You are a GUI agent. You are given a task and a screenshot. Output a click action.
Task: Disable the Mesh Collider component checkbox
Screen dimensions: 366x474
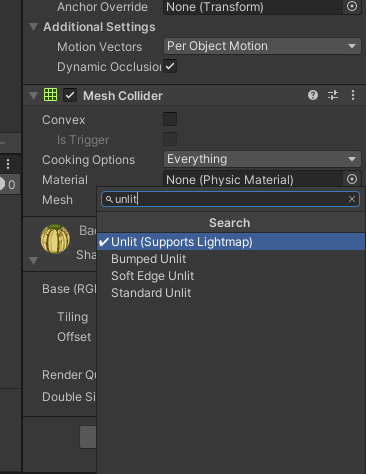click(x=70, y=95)
